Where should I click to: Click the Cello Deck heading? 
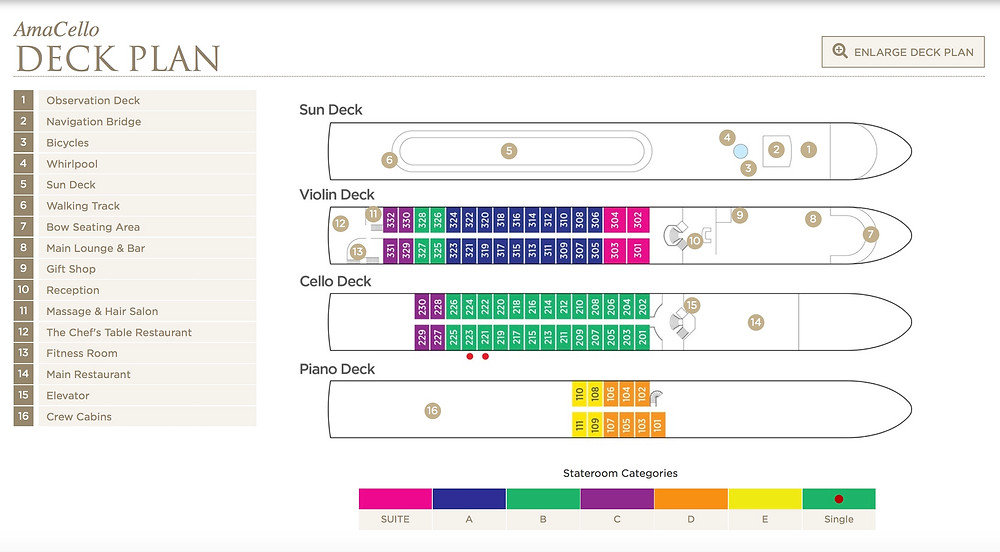(335, 281)
